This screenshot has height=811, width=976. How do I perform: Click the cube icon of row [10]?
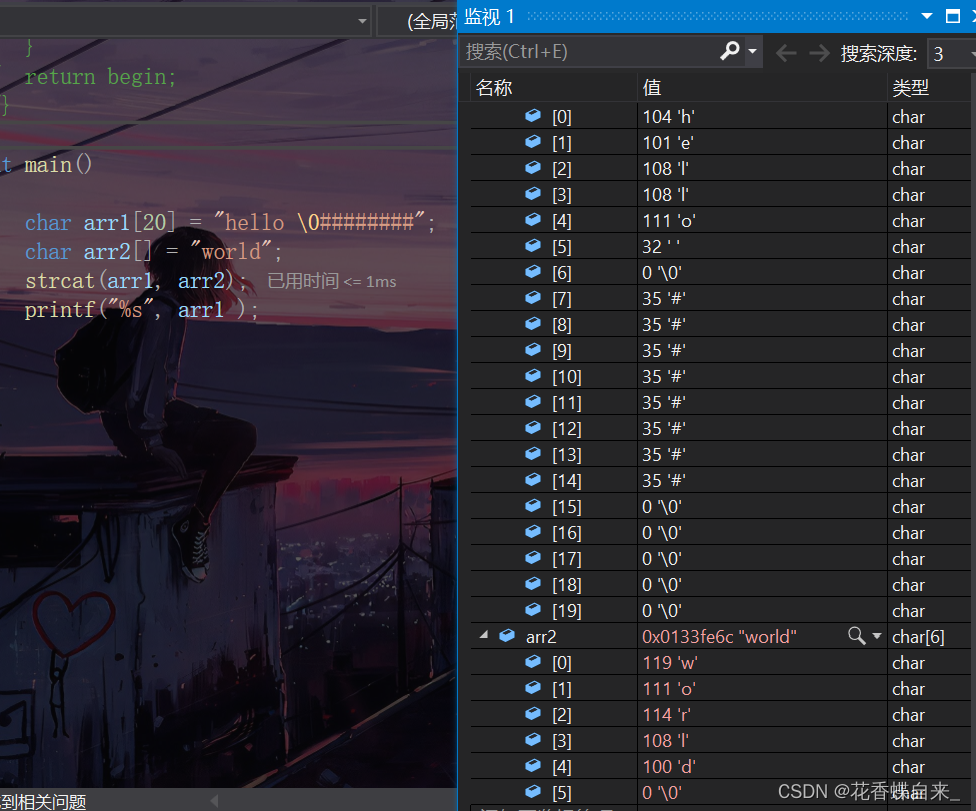pos(533,375)
